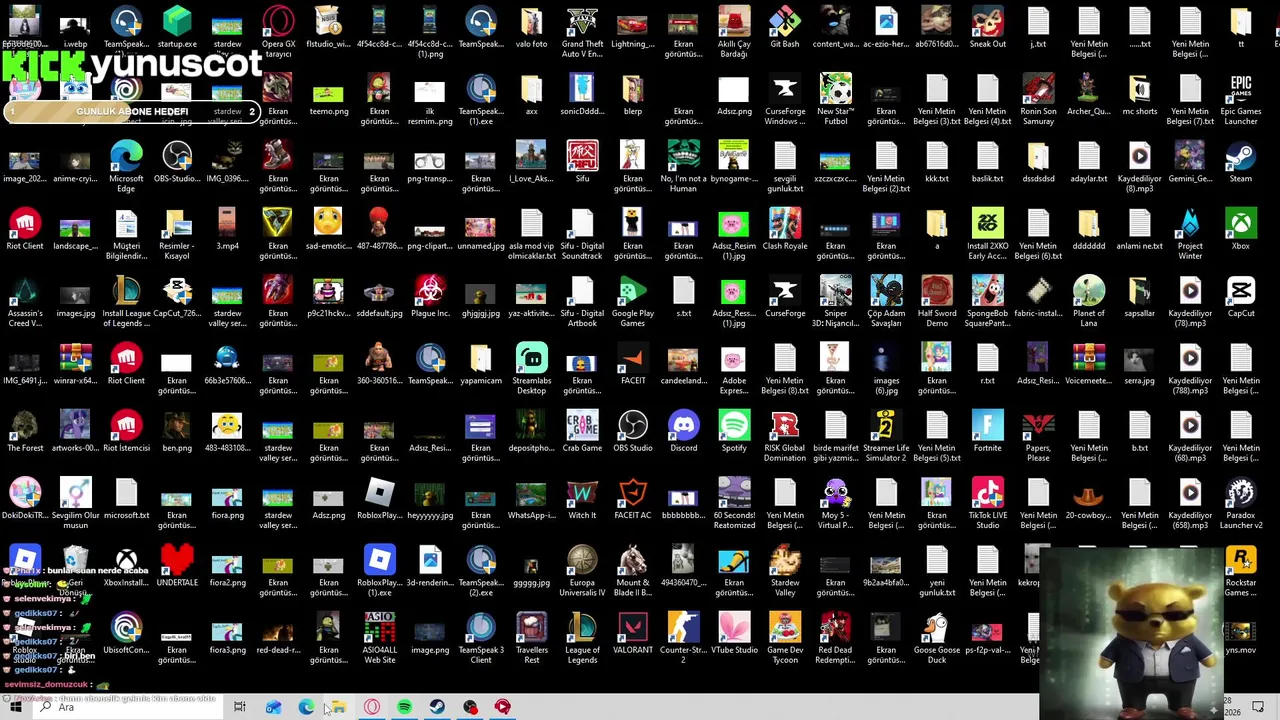Open Paradox Launcher v2 desktop icon
Screen dimensions: 1280x720
click(x=1240, y=503)
